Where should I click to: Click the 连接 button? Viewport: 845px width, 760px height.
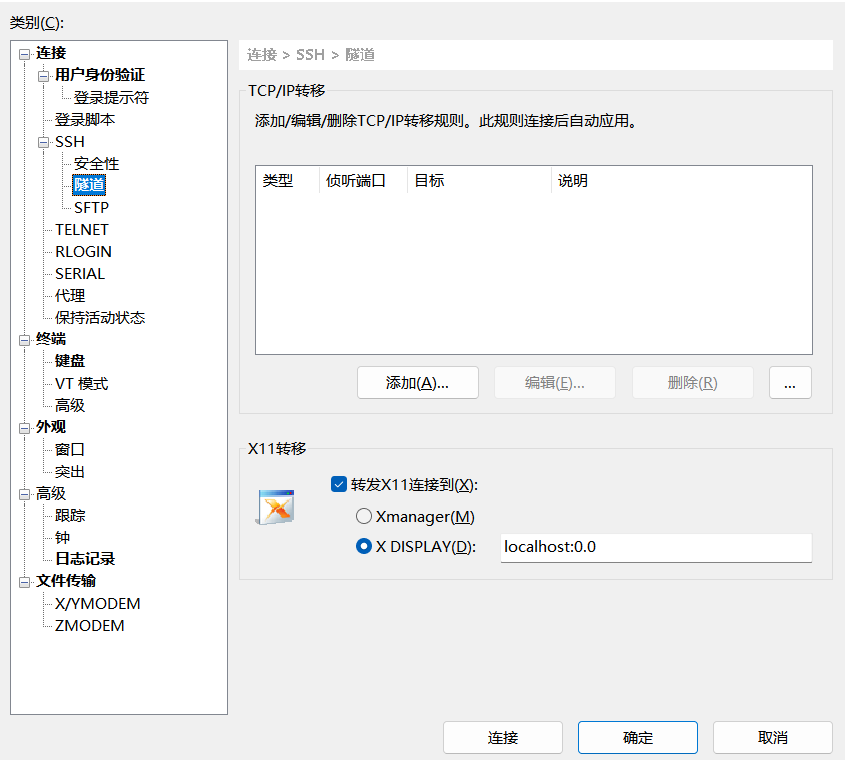(503, 738)
